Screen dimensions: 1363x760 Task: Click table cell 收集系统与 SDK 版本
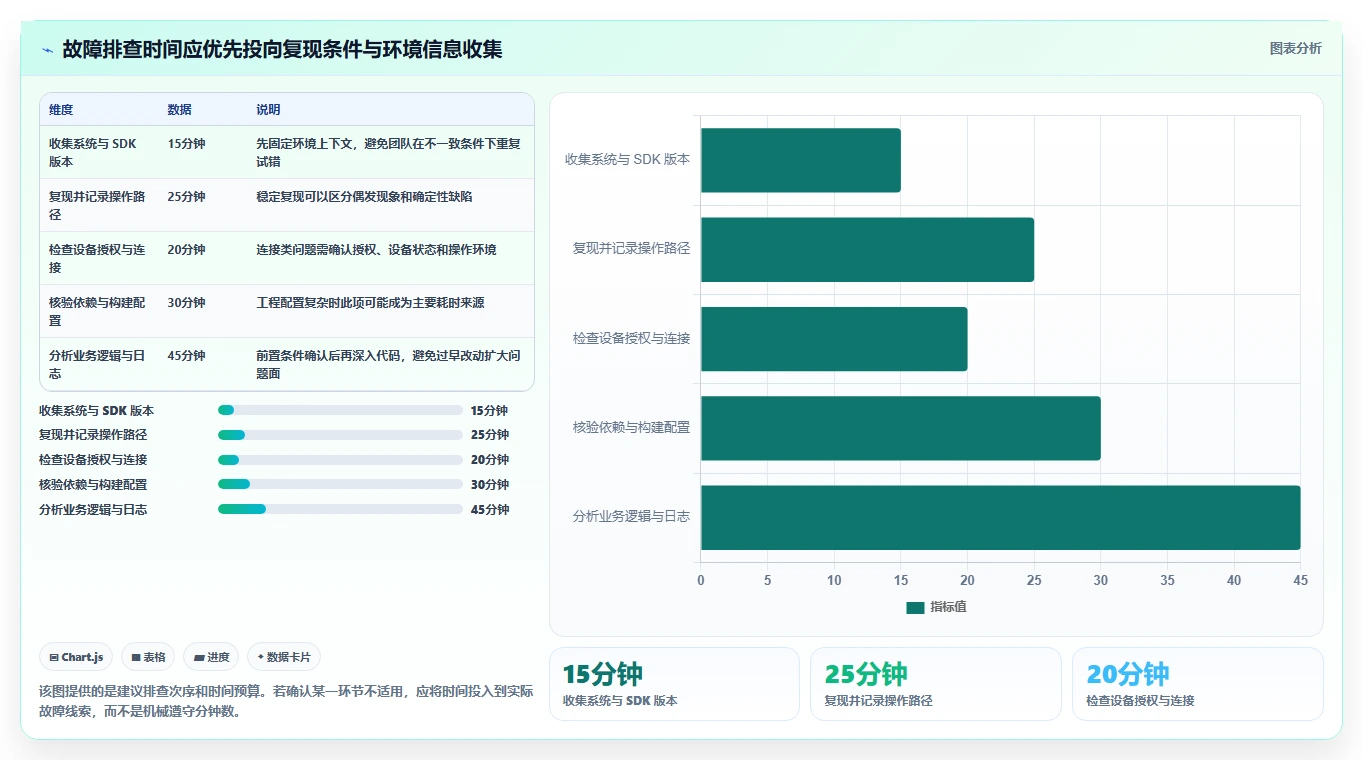(x=98, y=152)
